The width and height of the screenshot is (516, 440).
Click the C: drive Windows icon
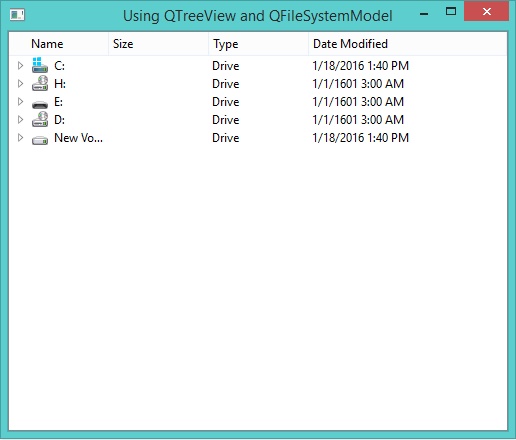click(40, 65)
